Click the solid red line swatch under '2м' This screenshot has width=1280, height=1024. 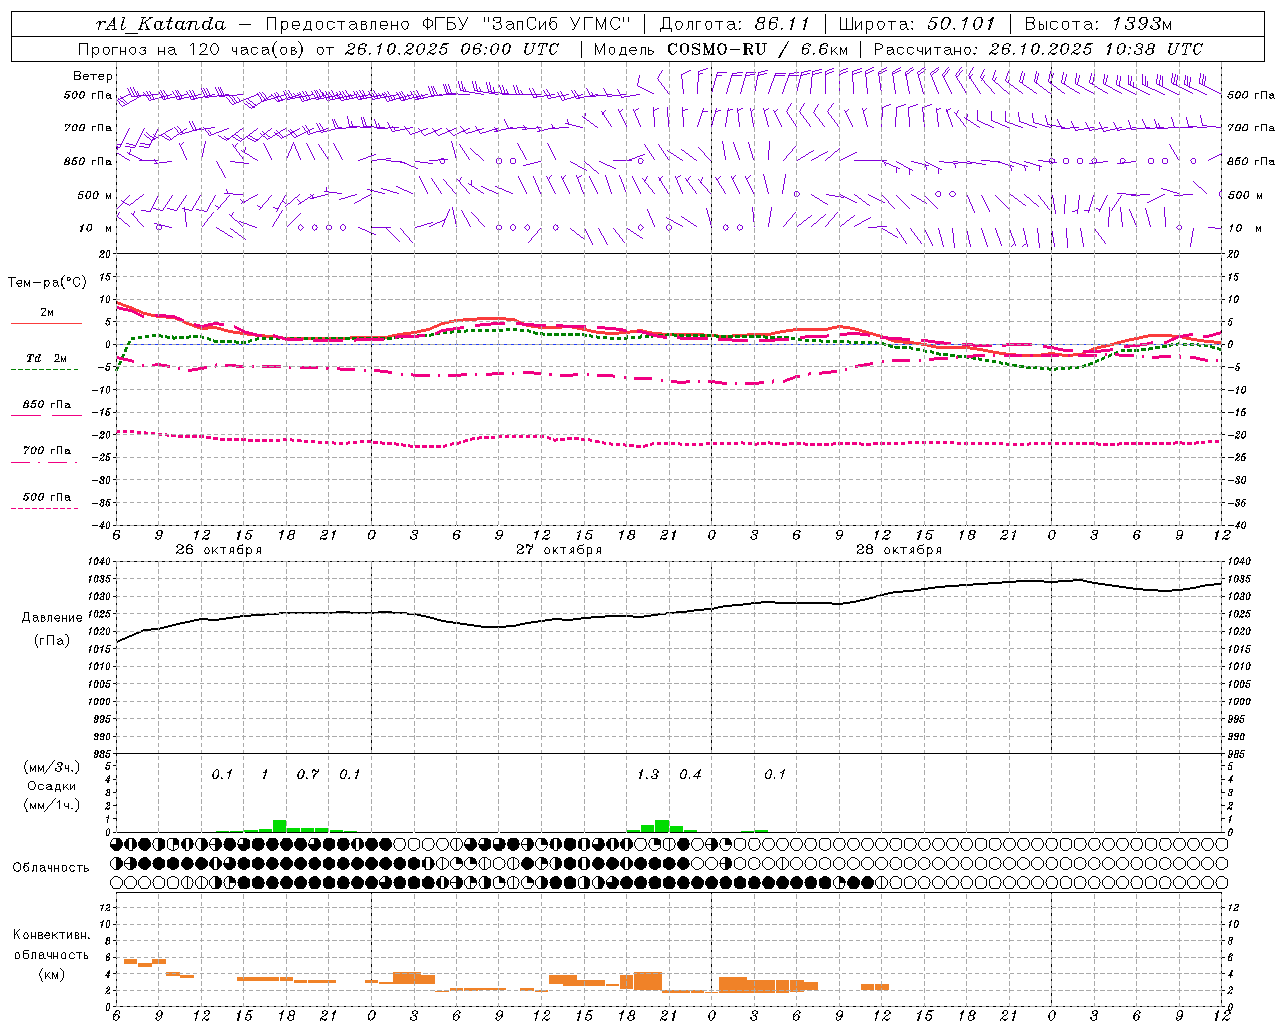click(x=46, y=324)
